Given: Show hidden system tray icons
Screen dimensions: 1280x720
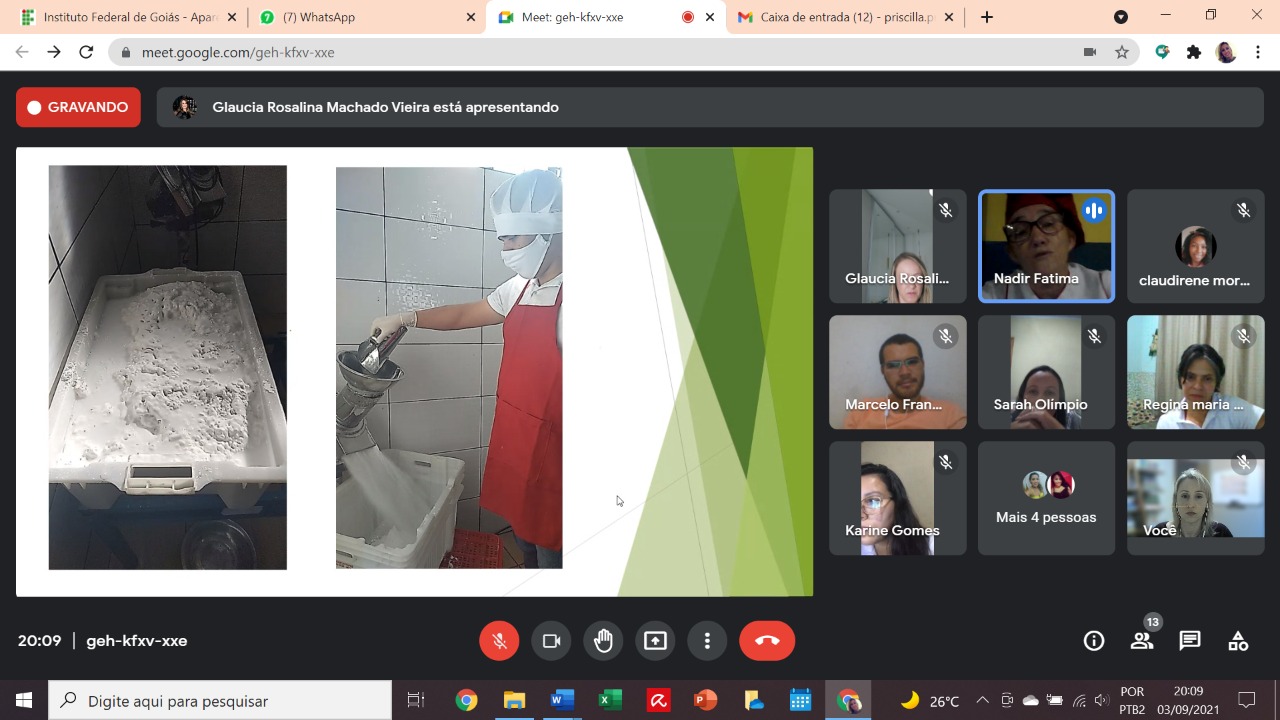Looking at the screenshot, I should pyautogui.click(x=982, y=701).
